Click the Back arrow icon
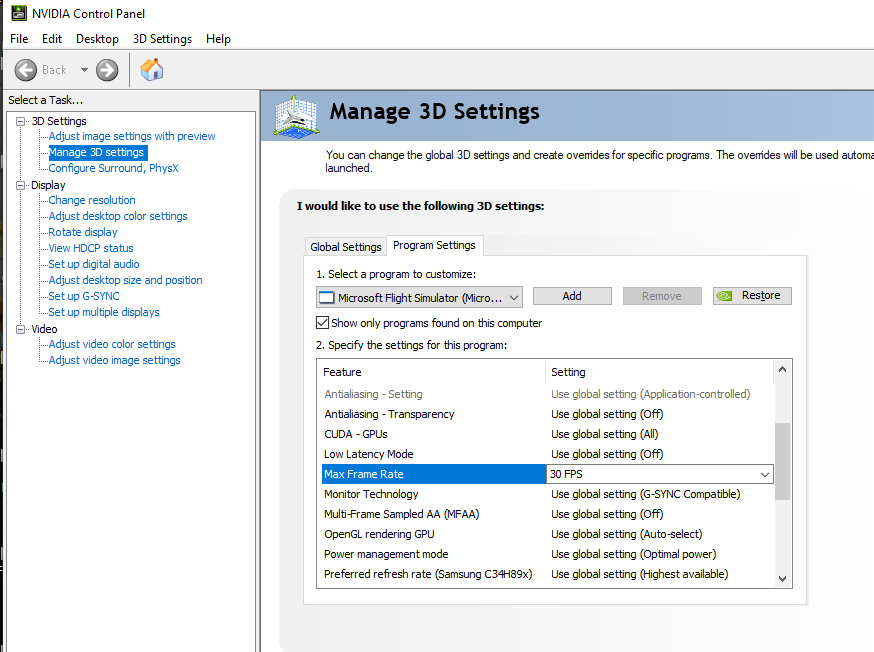This screenshot has height=652, width=874. (26, 70)
